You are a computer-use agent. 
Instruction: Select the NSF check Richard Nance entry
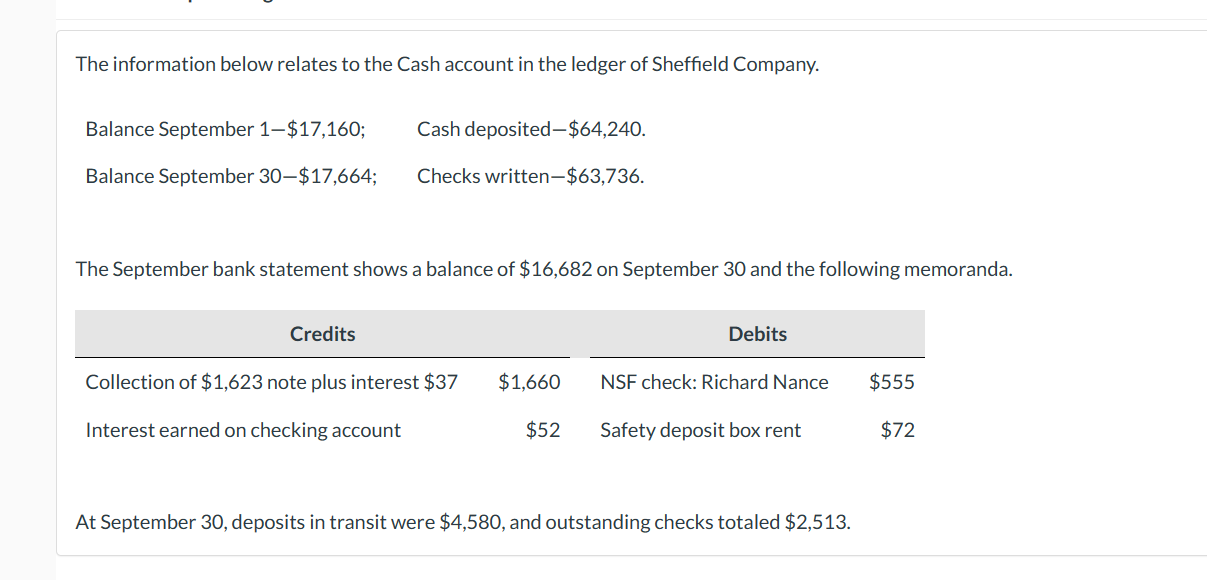point(714,382)
